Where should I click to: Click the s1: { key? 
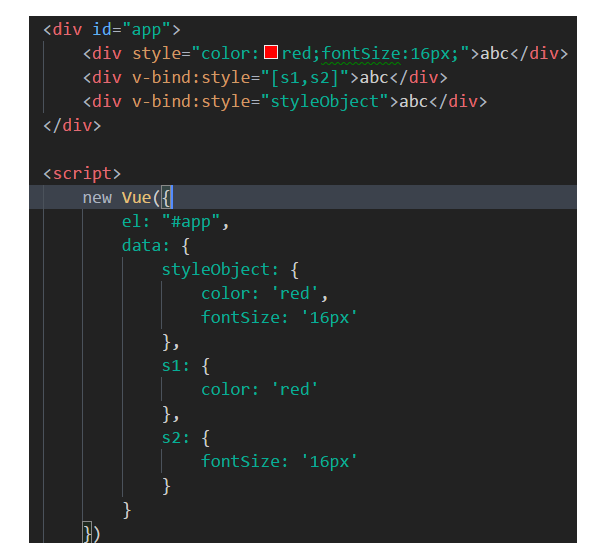tap(186, 366)
